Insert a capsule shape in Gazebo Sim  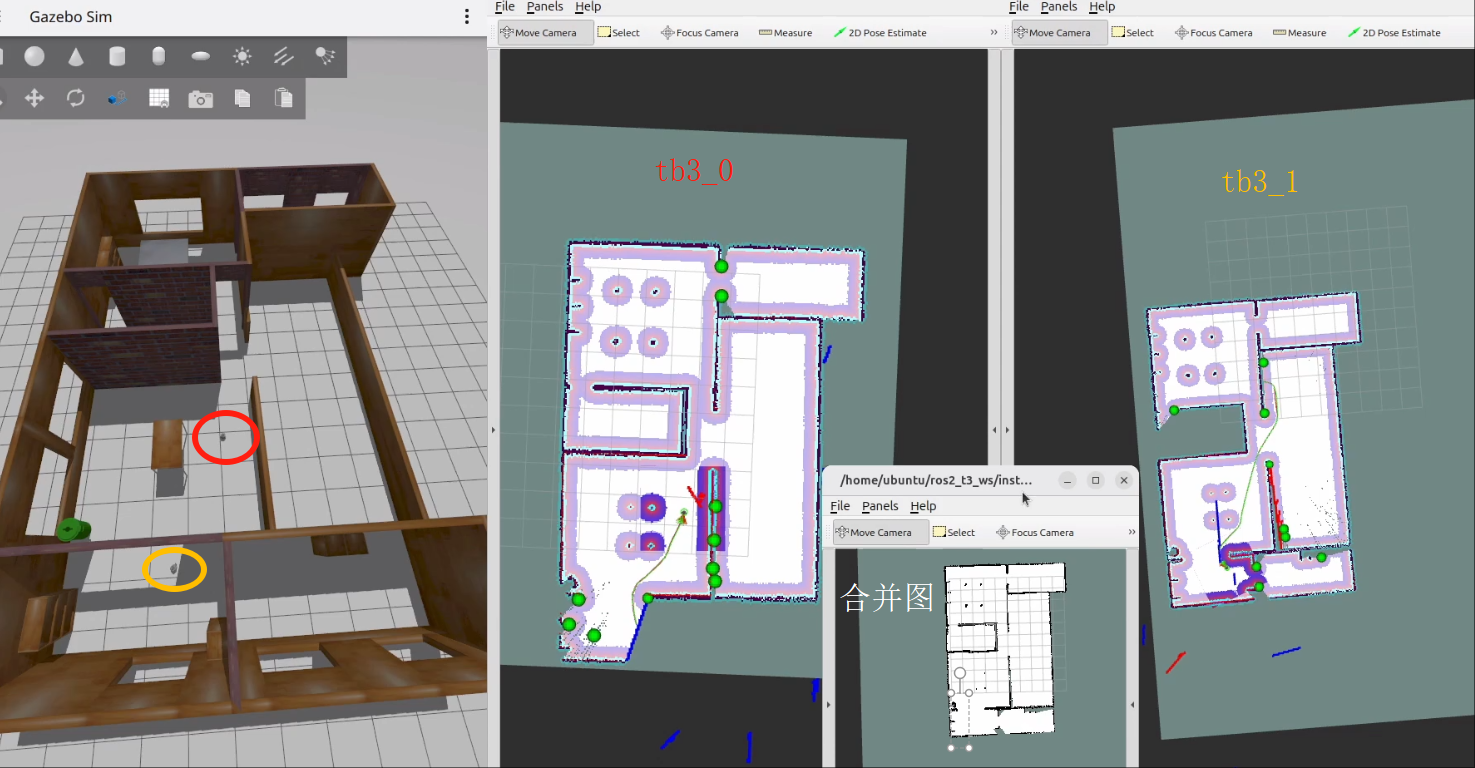pos(158,56)
